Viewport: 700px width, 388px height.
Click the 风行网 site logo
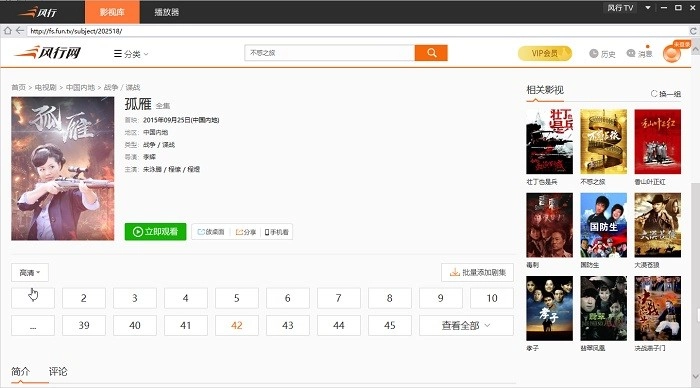tap(48, 53)
